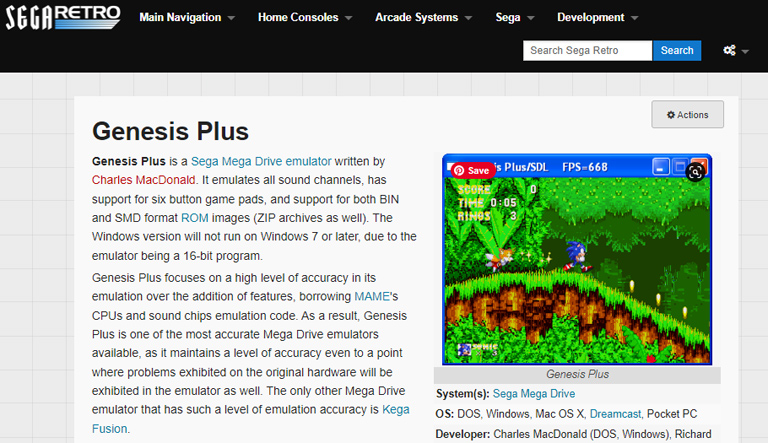Open the Home Consoles menu
This screenshot has height=443, width=768.
pyautogui.click(x=298, y=17)
